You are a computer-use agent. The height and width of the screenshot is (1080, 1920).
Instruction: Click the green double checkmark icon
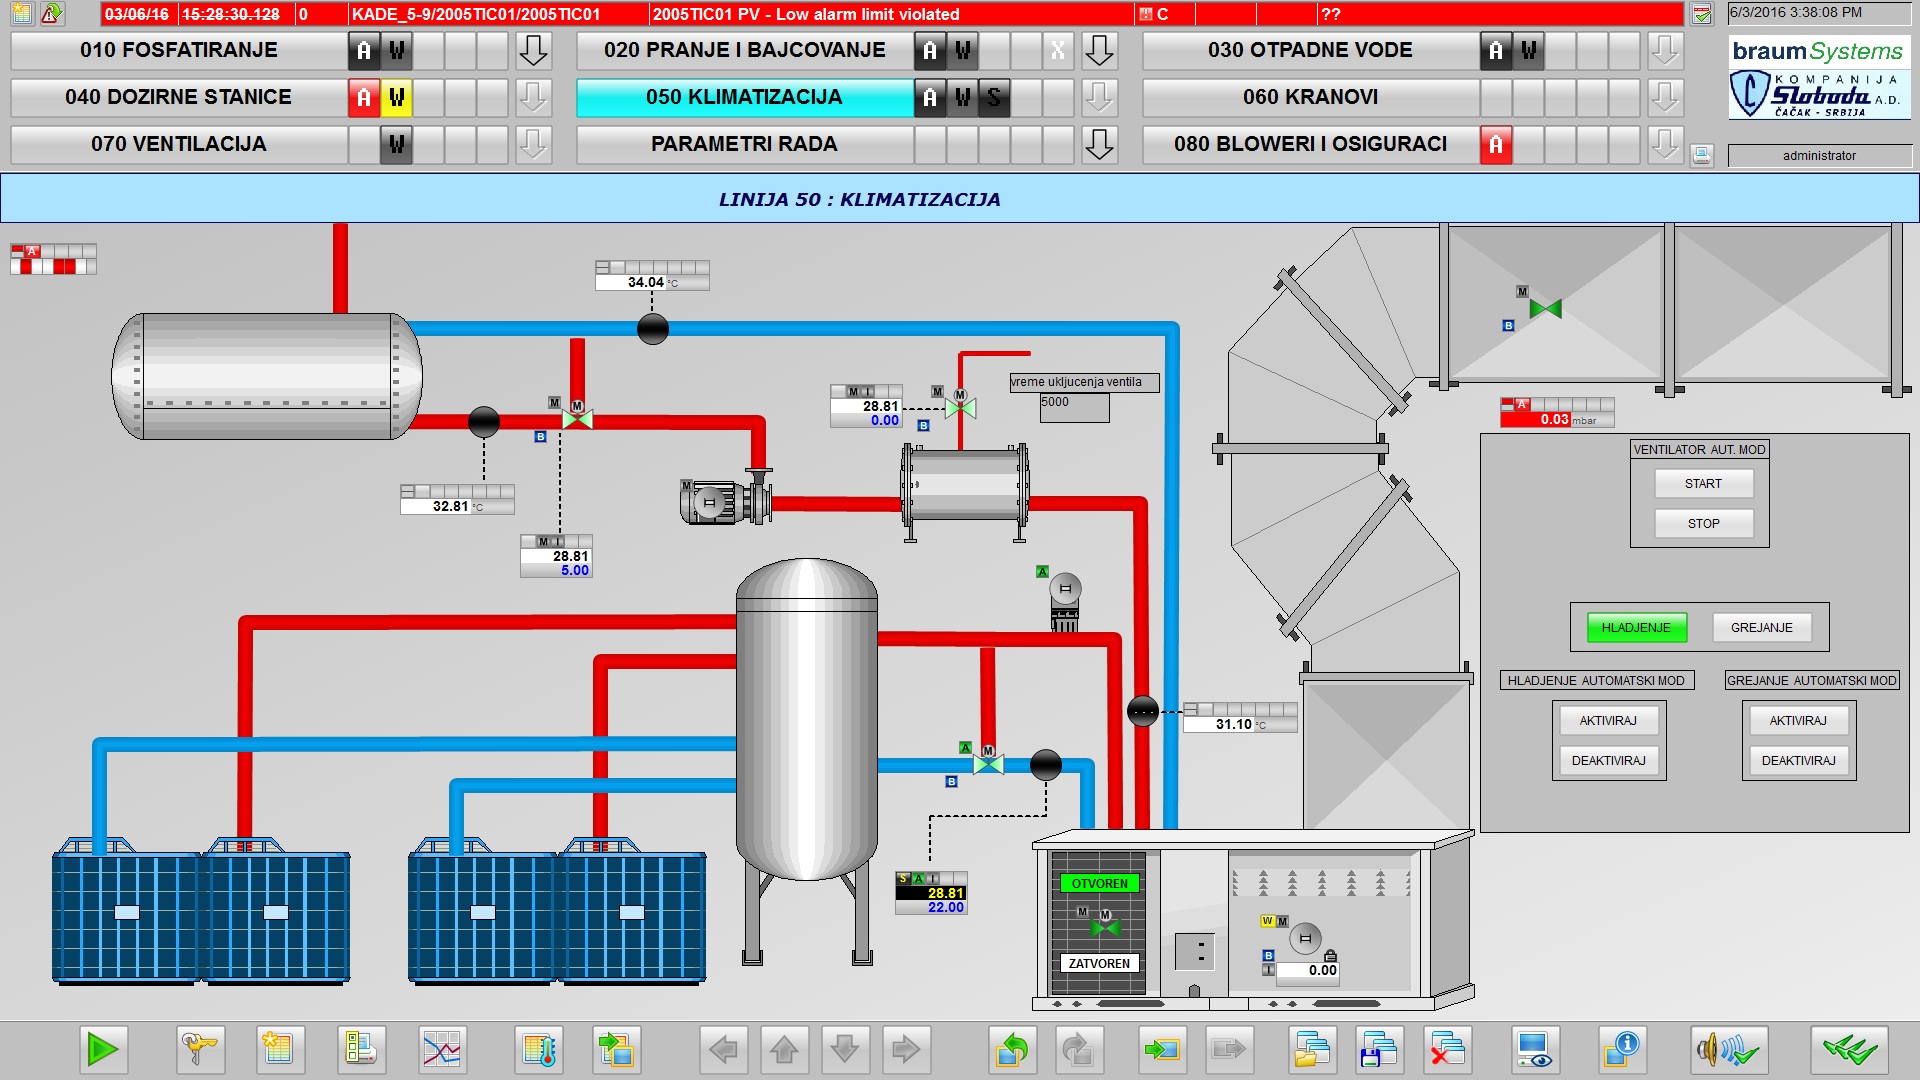(1848, 1050)
